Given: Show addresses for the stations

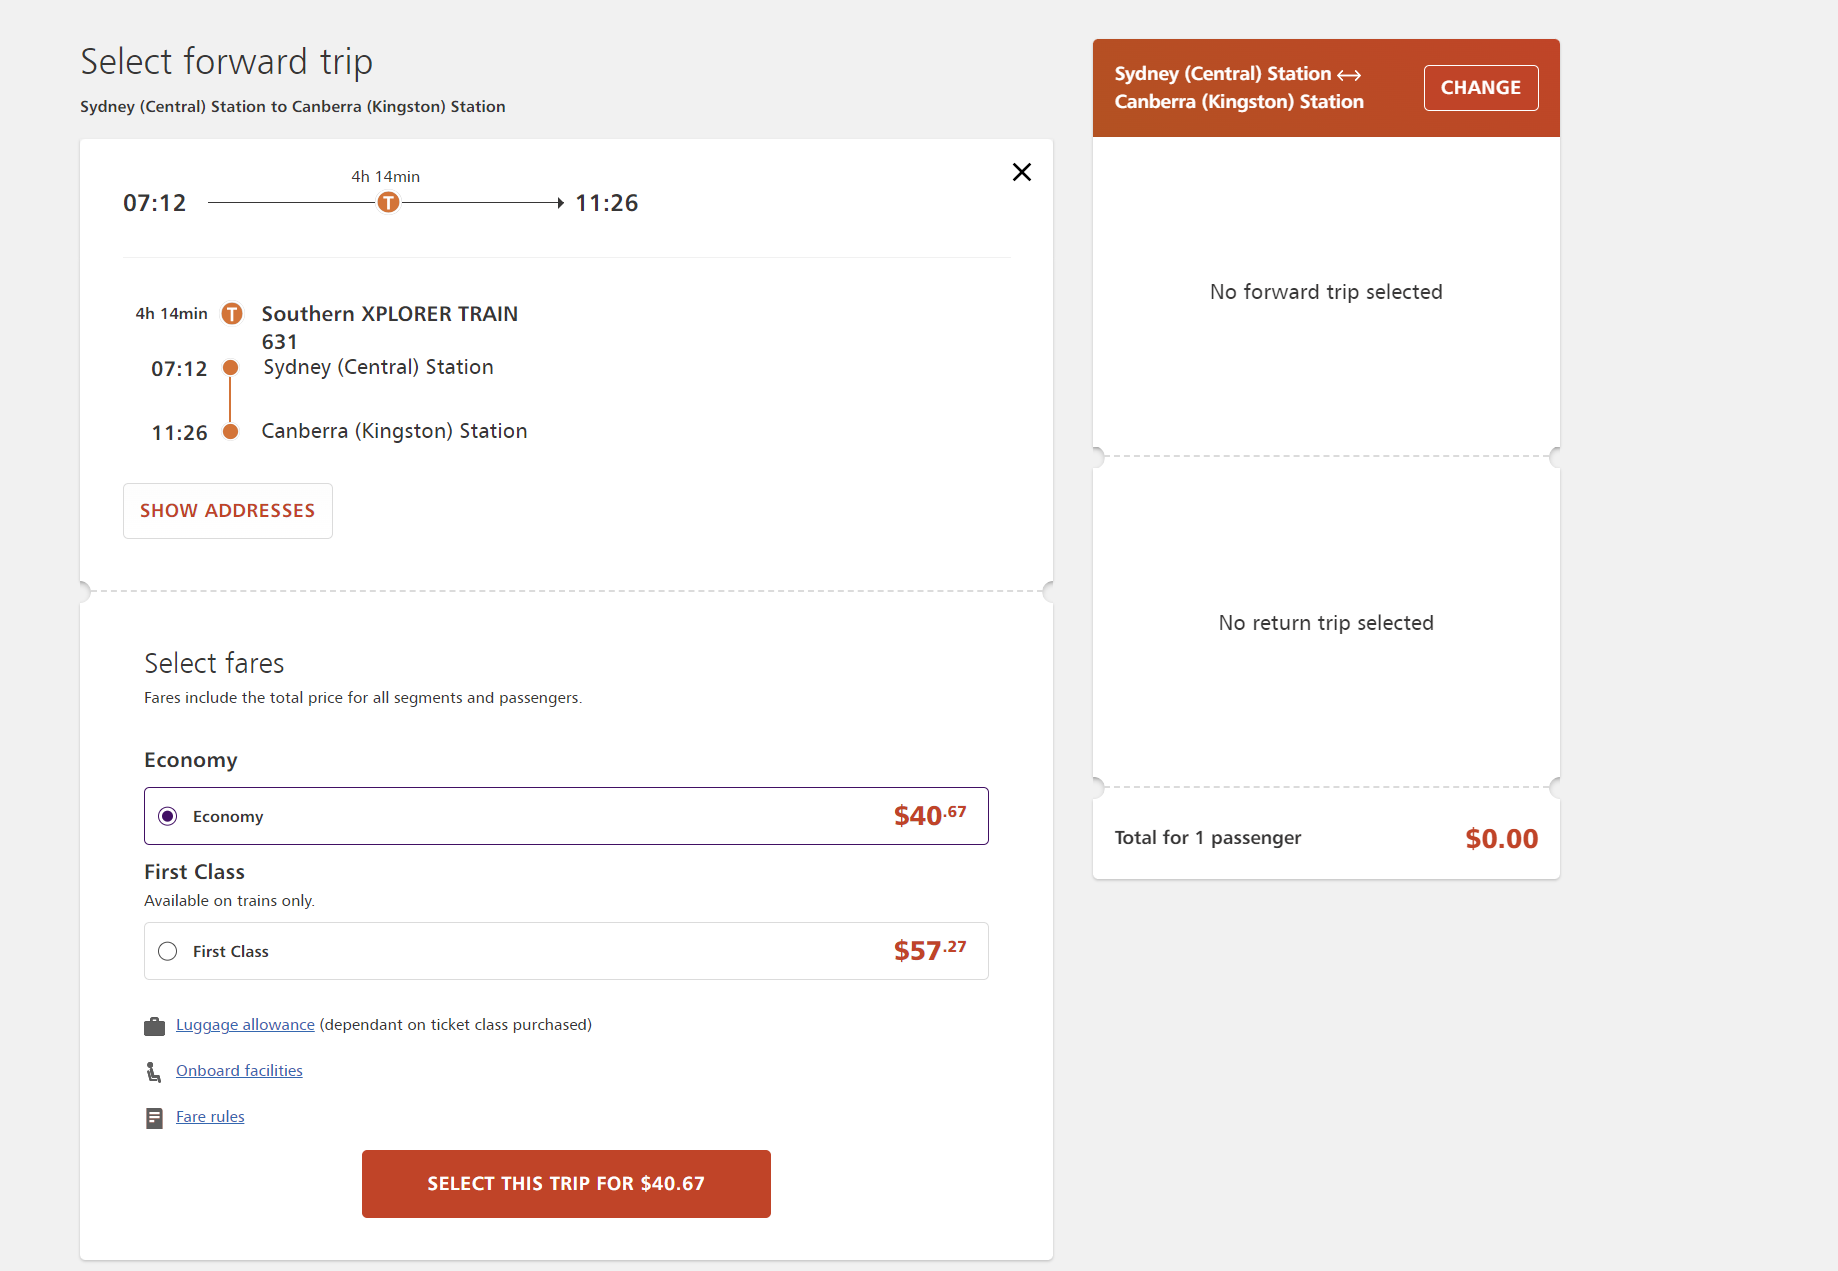Looking at the screenshot, I should click(227, 511).
